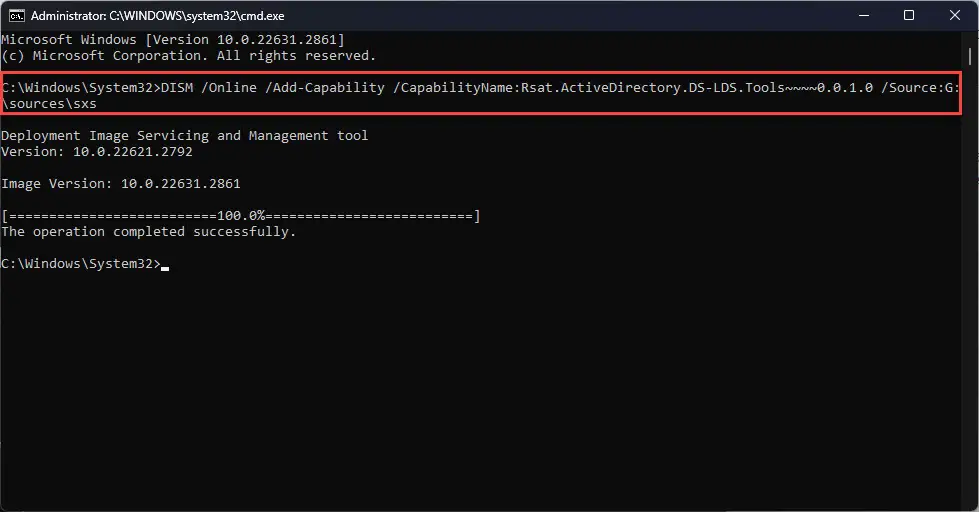Click the Administrator cmd.exe title bar text
This screenshot has height=512, width=979.
[157, 16]
